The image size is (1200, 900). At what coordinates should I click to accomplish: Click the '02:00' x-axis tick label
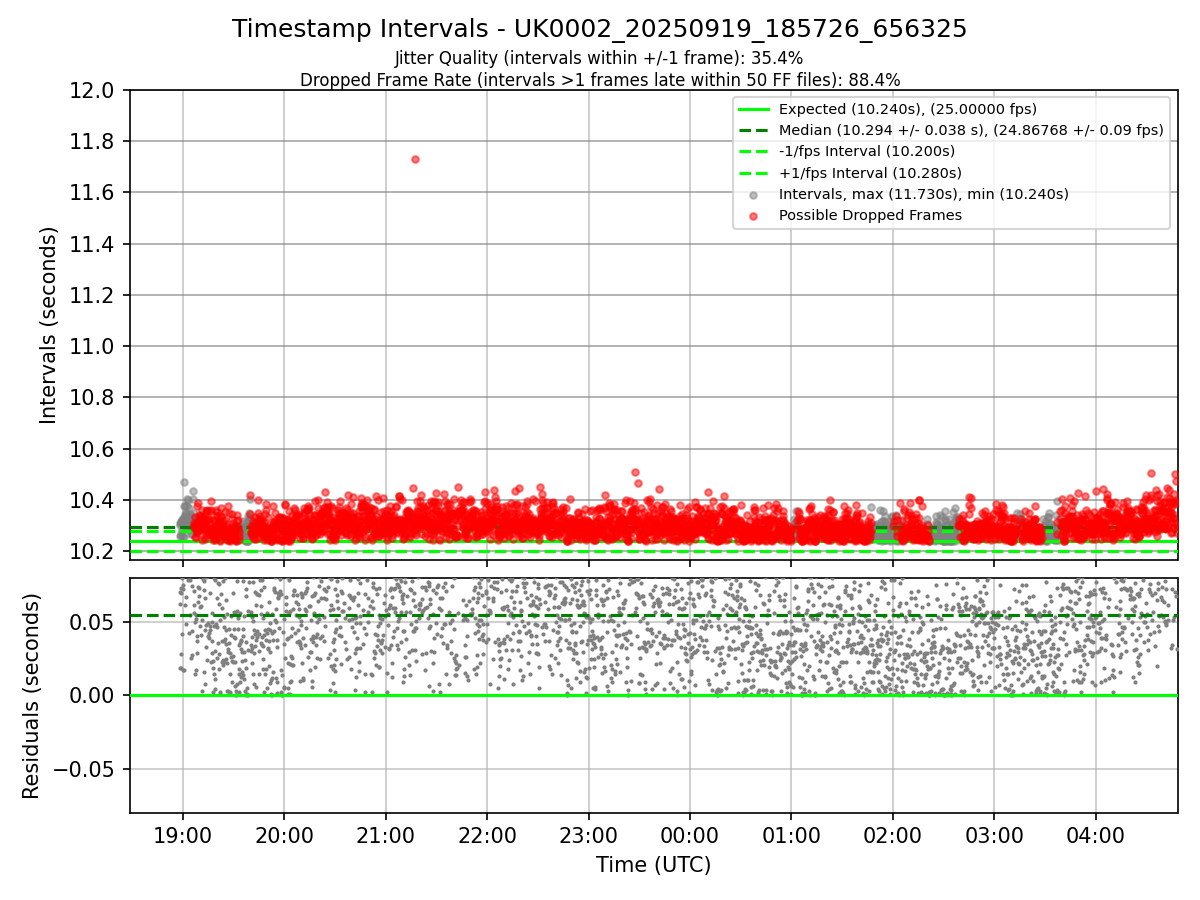click(x=892, y=834)
